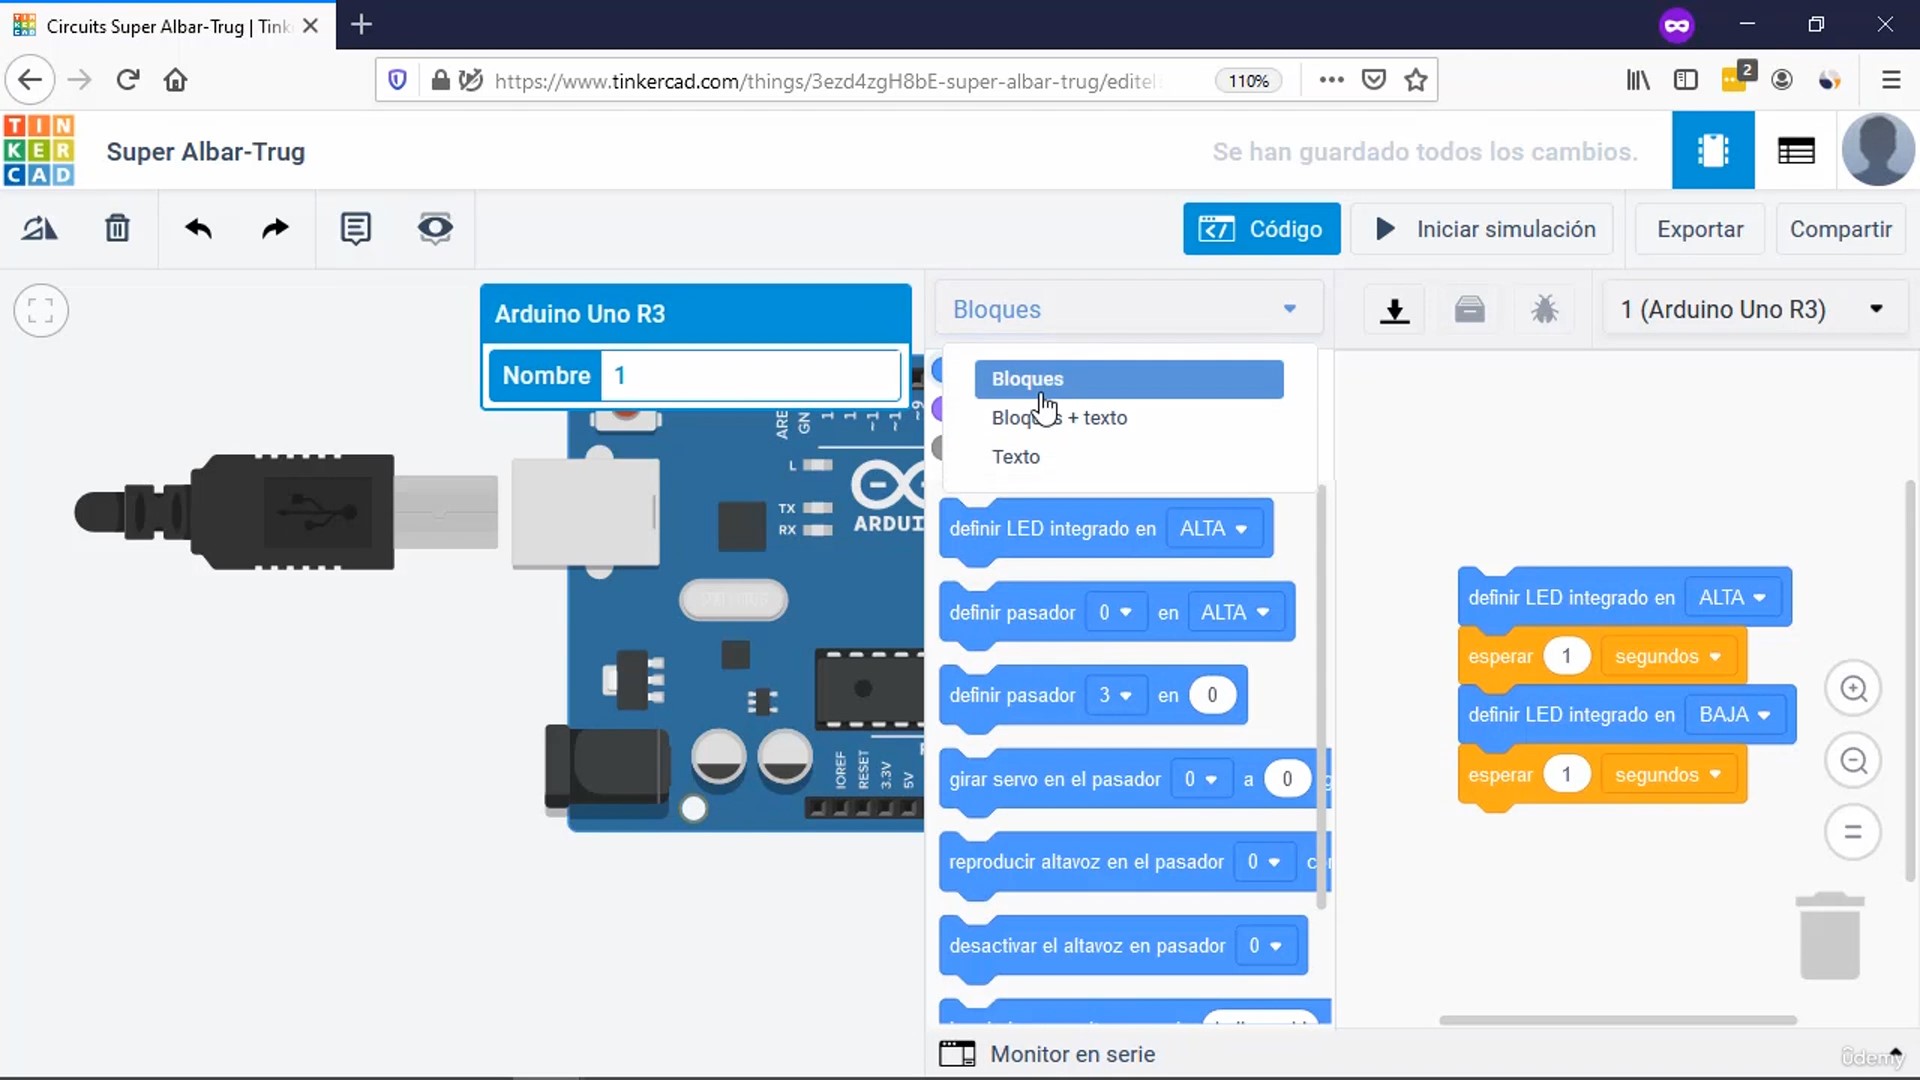Zoom in on code blocks
The width and height of the screenshot is (1920, 1080).
[1853, 689]
